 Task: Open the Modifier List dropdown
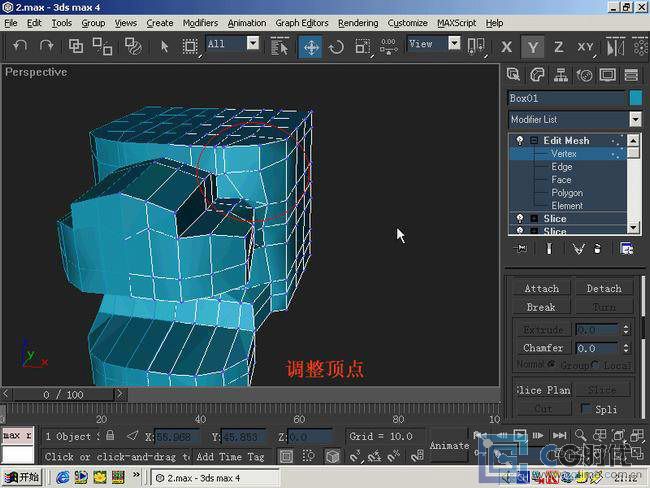pos(635,119)
